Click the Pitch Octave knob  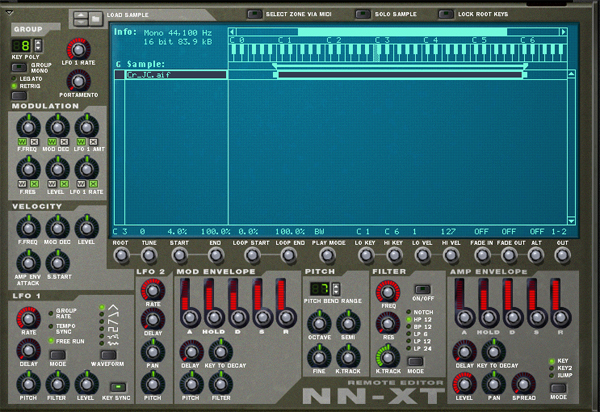319,324
